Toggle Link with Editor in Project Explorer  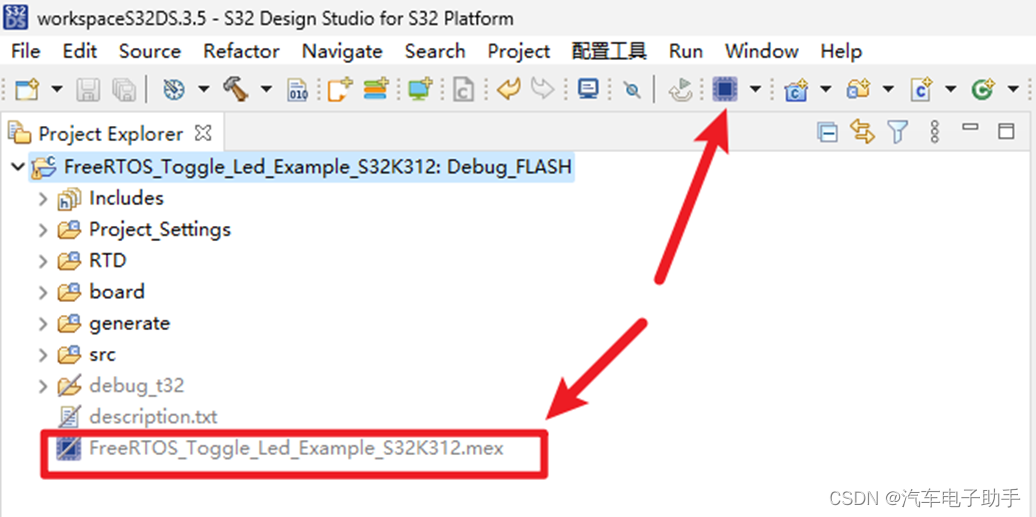(862, 132)
